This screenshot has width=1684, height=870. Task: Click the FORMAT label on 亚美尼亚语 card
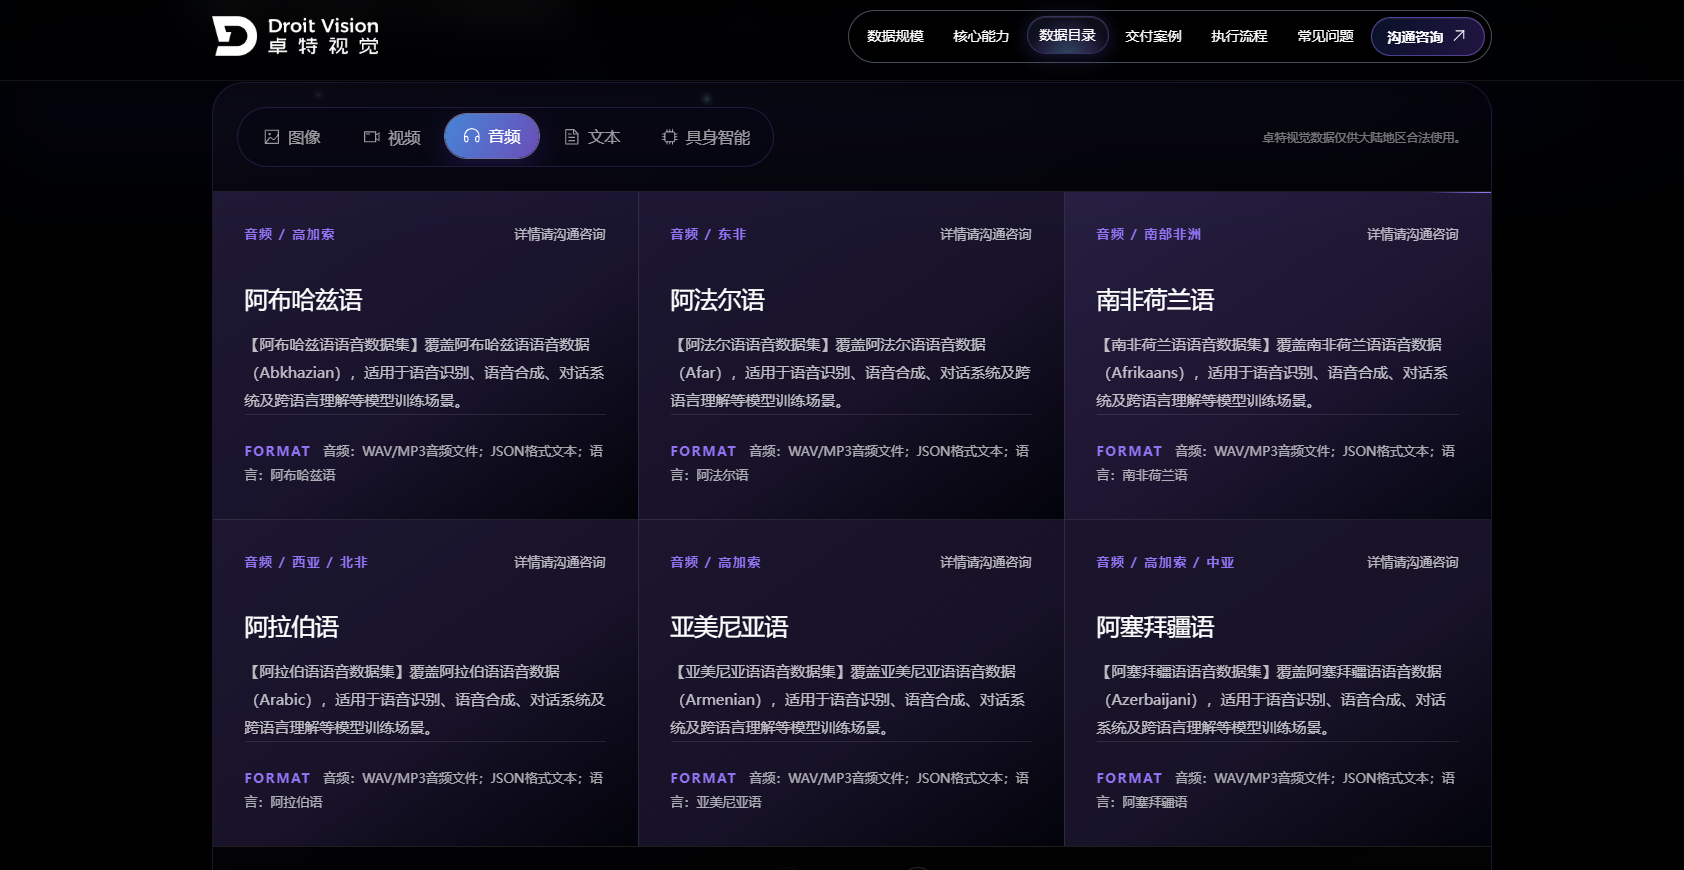(703, 778)
